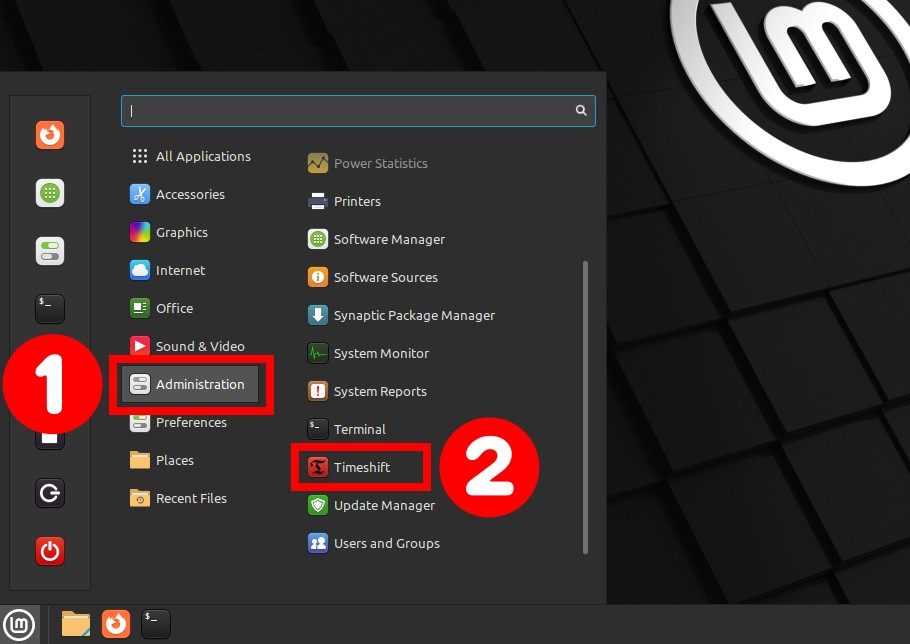The image size is (910, 644).
Task: Click the Linux Mint menu button on the panel
Action: pos(20,624)
